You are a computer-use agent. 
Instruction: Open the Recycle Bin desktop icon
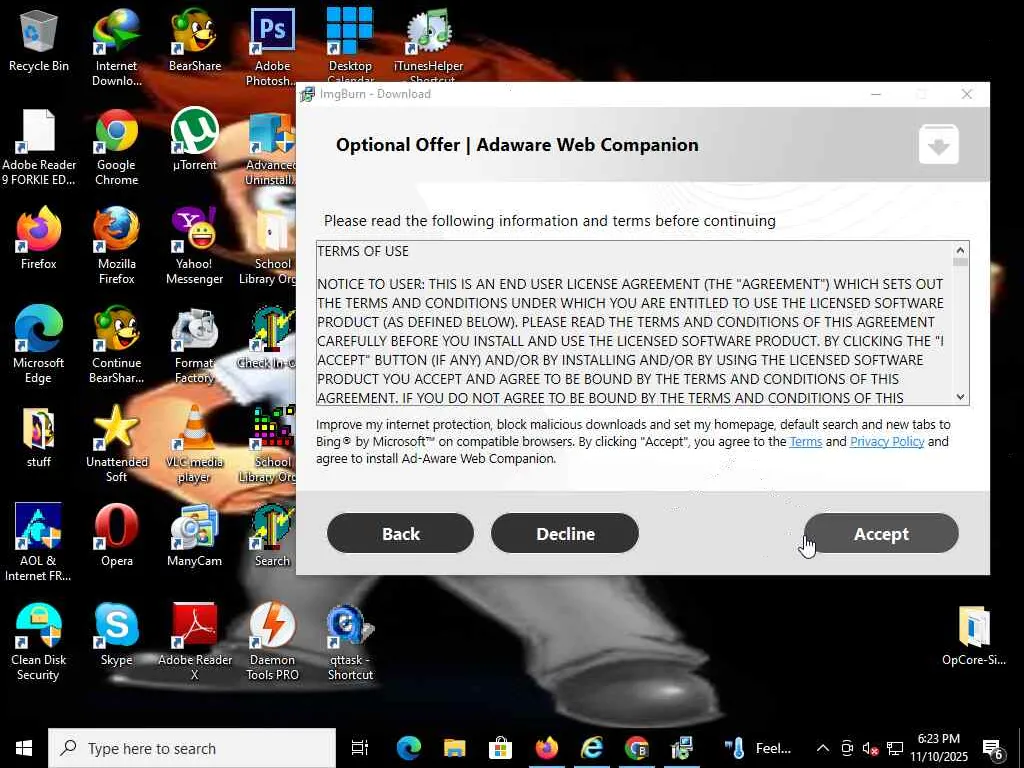[39, 40]
